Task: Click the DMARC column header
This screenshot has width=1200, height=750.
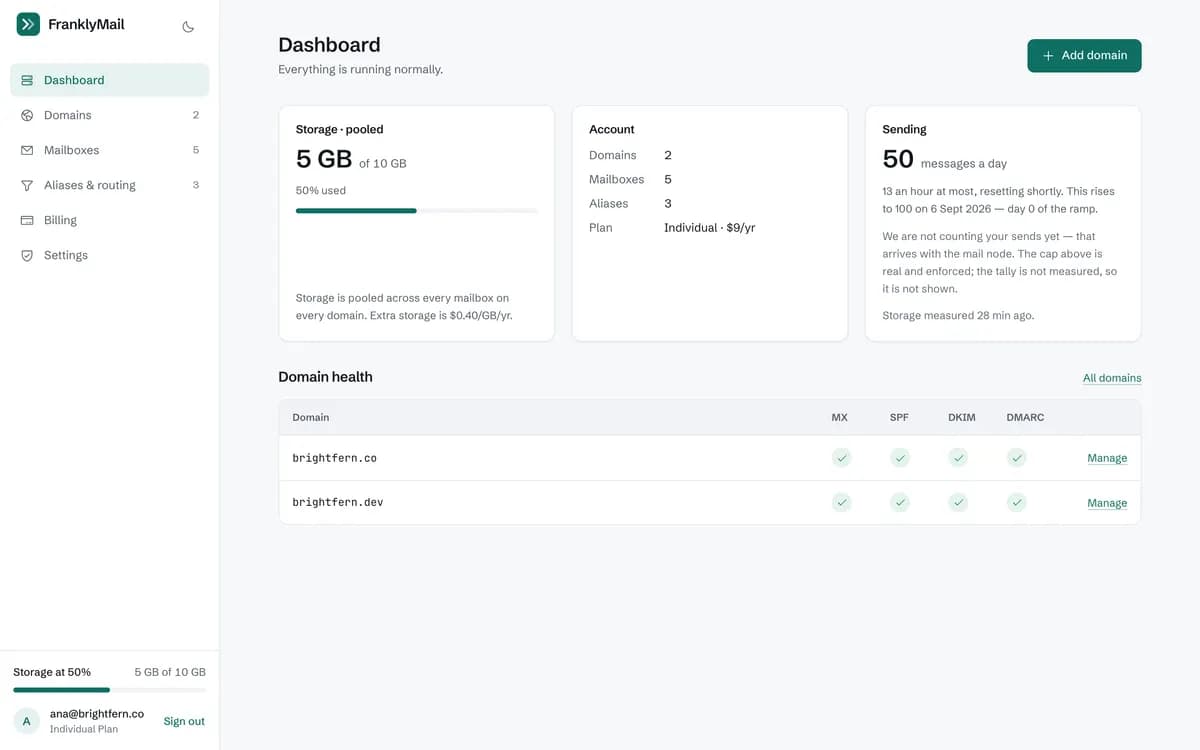Action: (1025, 417)
